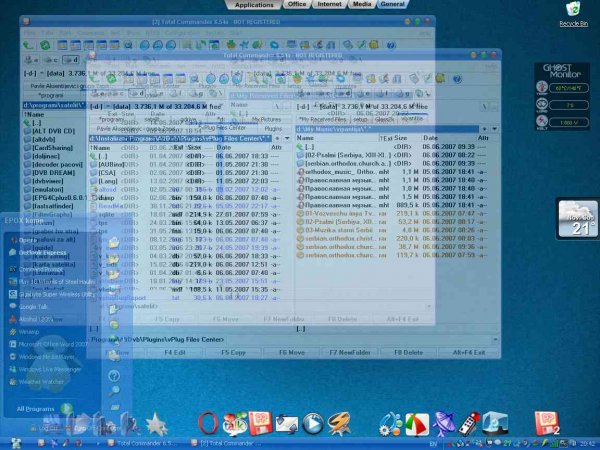Open the red PP floppy icon labeled 2

tap(547, 423)
